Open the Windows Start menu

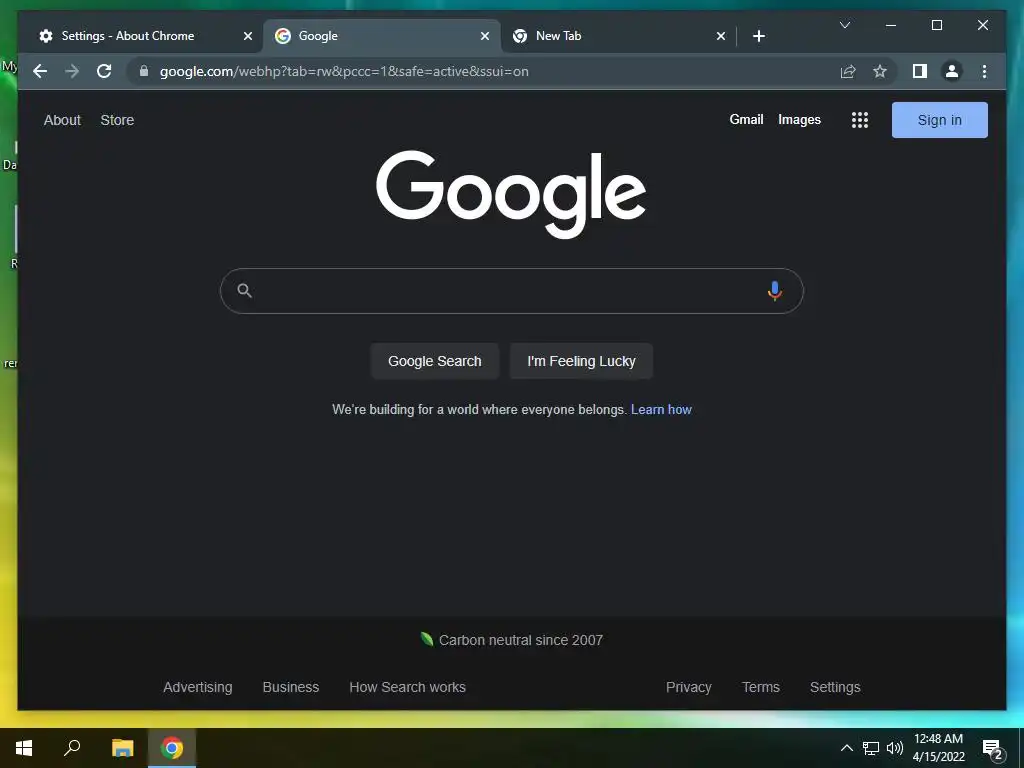pyautogui.click(x=24, y=748)
